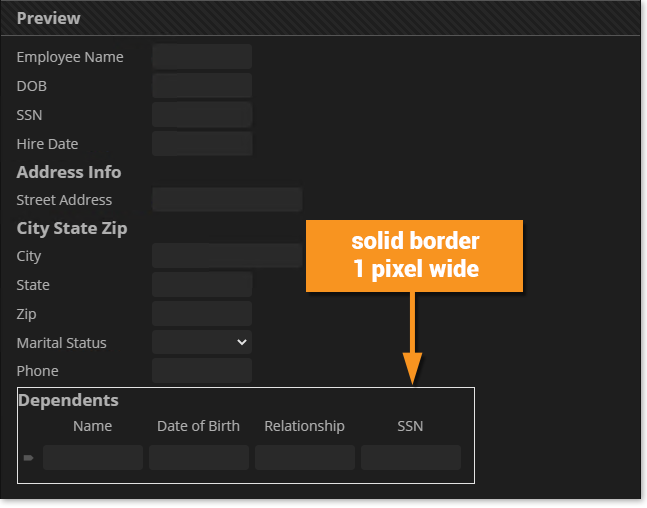The image size is (647, 508).
Task: Click the row indicator arrow in Dependents
Action: [29, 458]
